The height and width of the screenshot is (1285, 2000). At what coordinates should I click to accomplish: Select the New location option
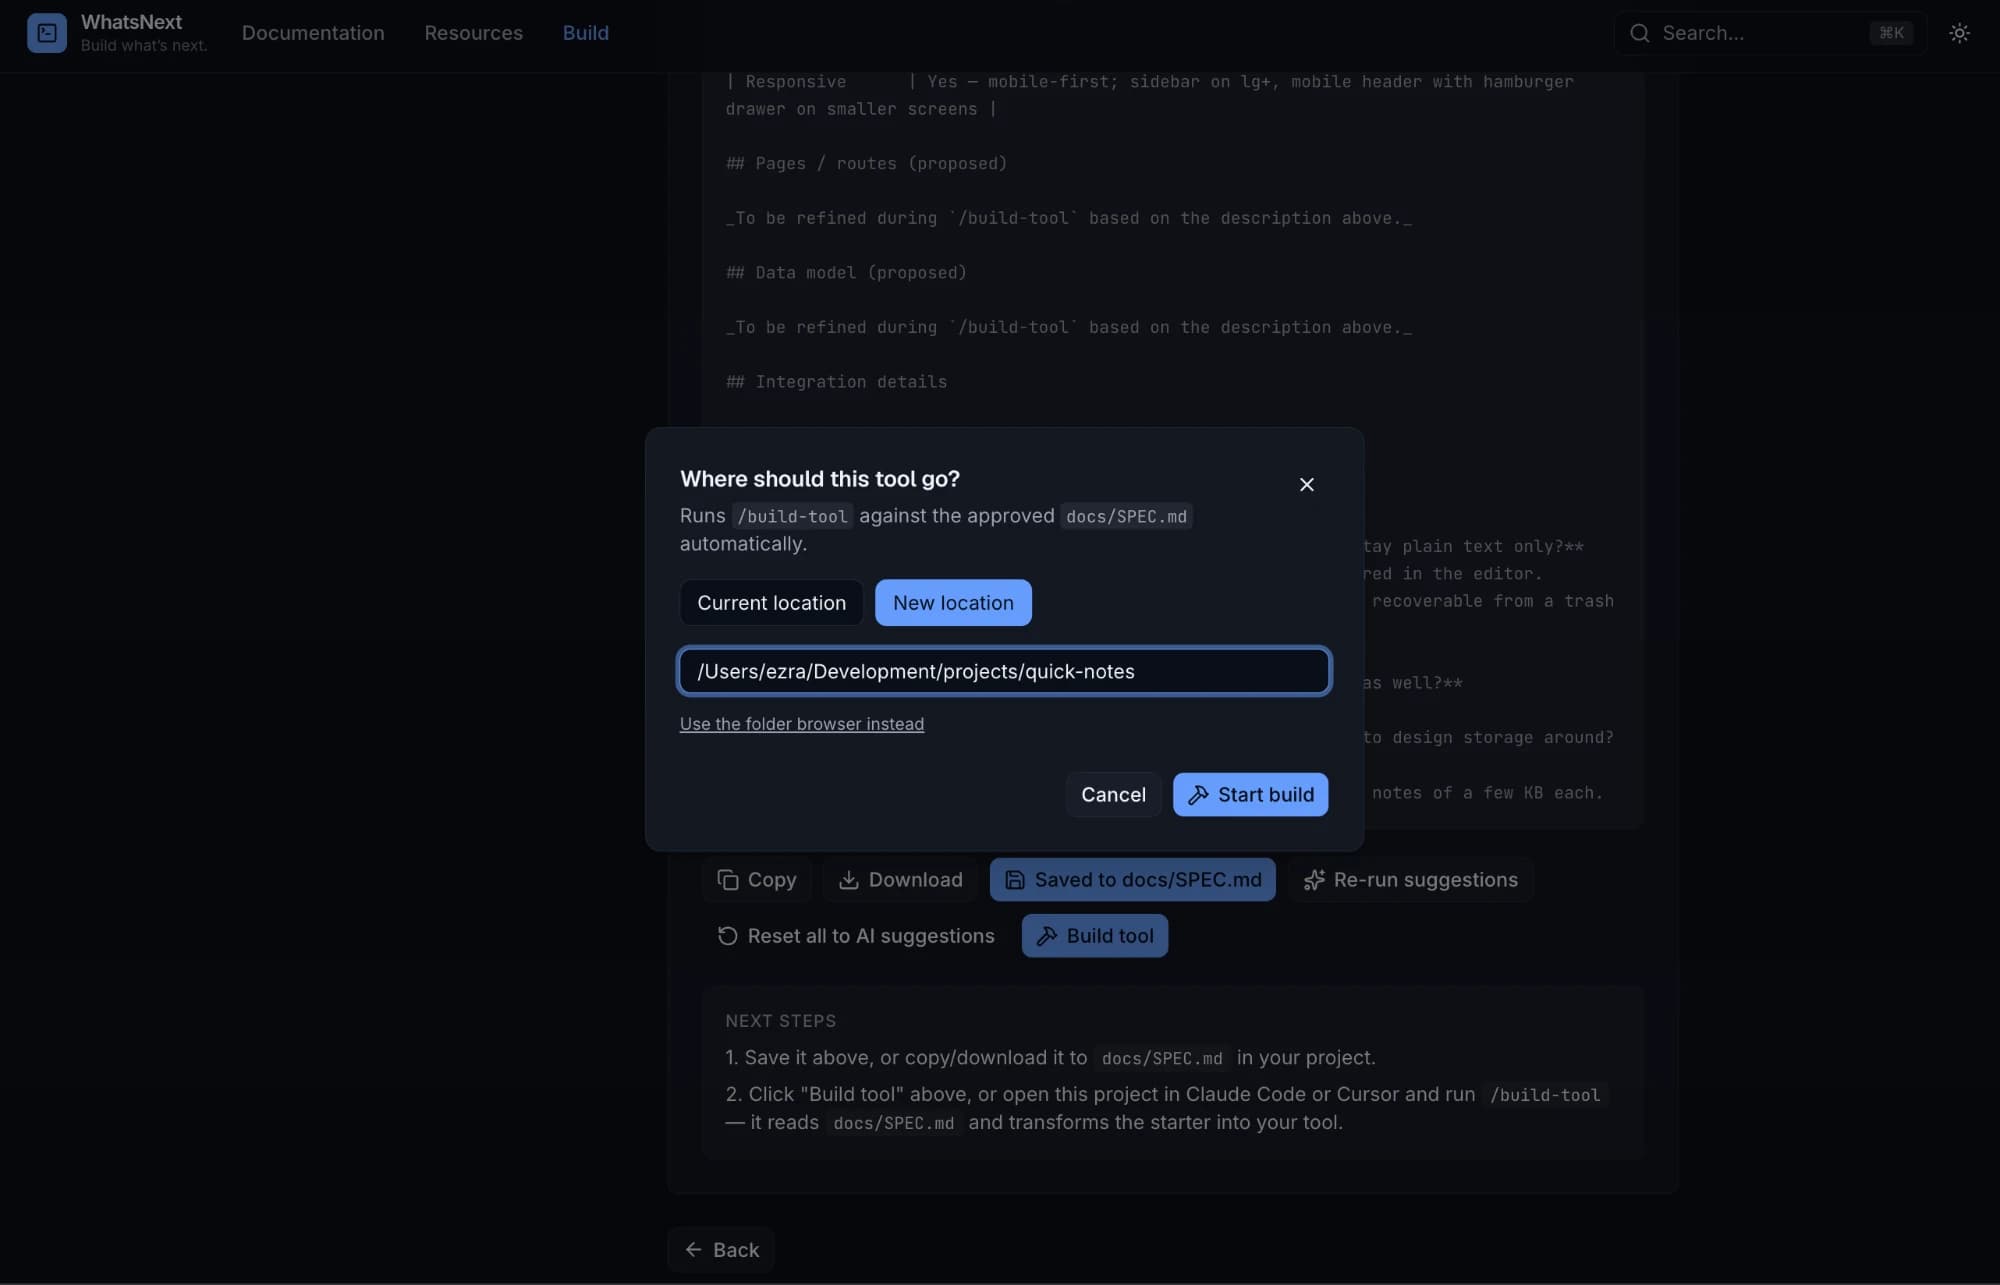[953, 603]
